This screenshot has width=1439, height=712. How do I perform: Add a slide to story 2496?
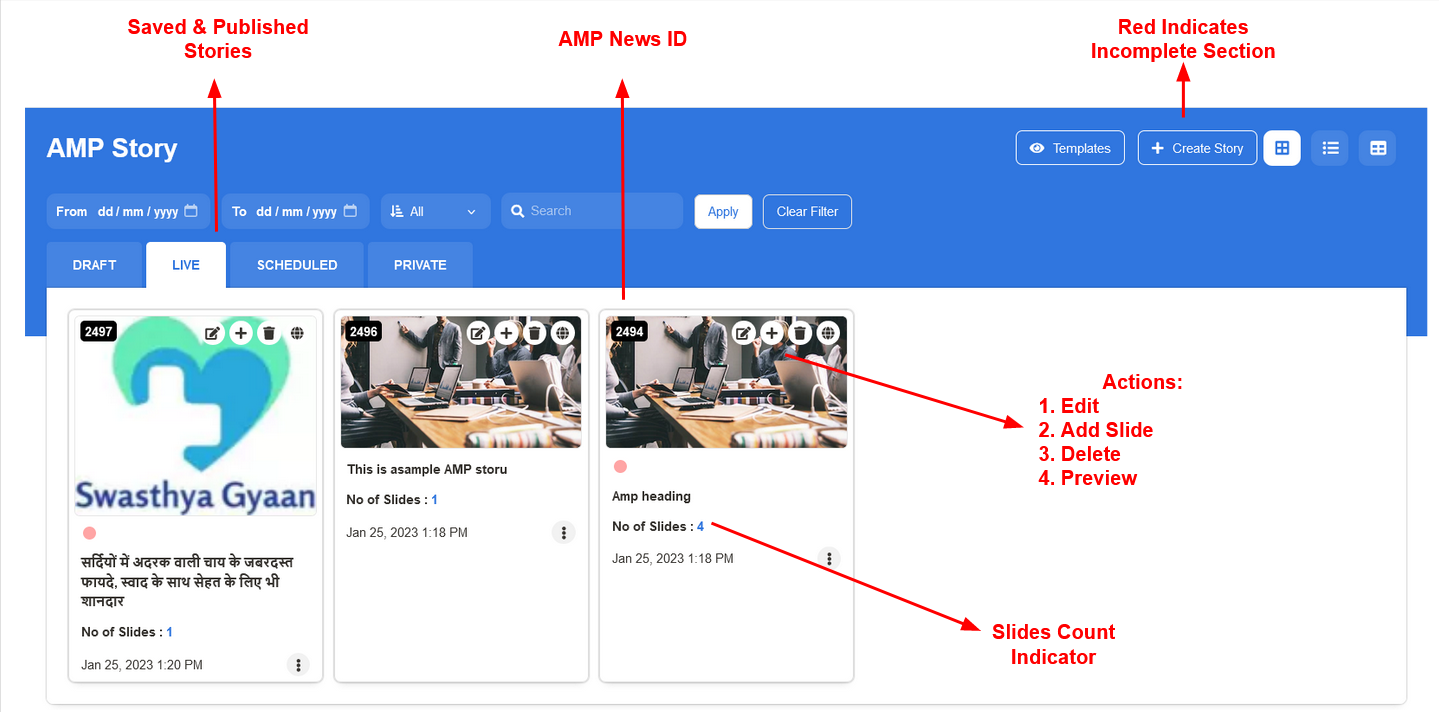[x=507, y=333]
